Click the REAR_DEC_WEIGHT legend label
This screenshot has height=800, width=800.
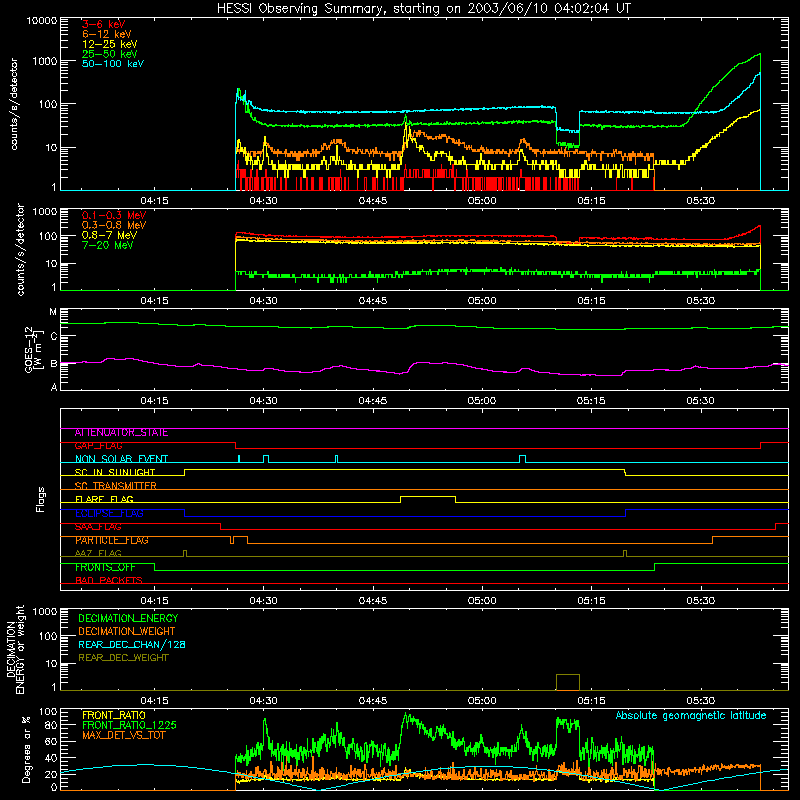[123, 658]
